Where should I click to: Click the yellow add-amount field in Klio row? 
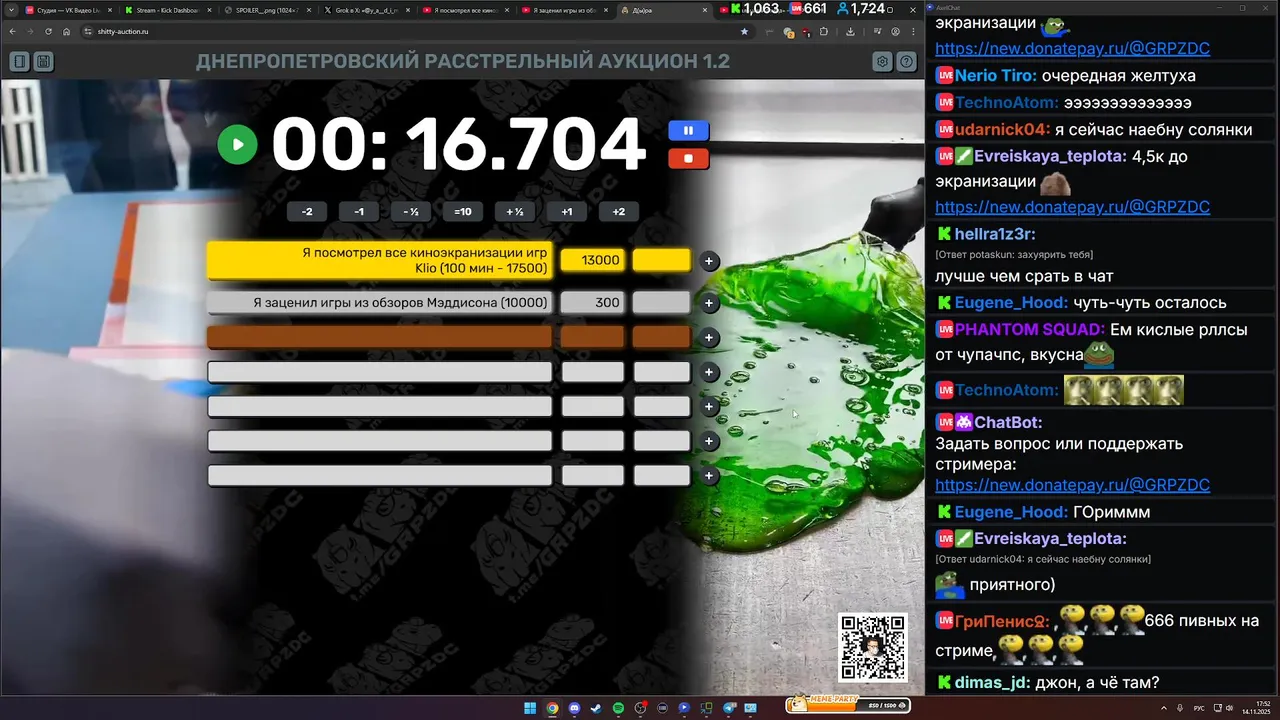click(662, 260)
